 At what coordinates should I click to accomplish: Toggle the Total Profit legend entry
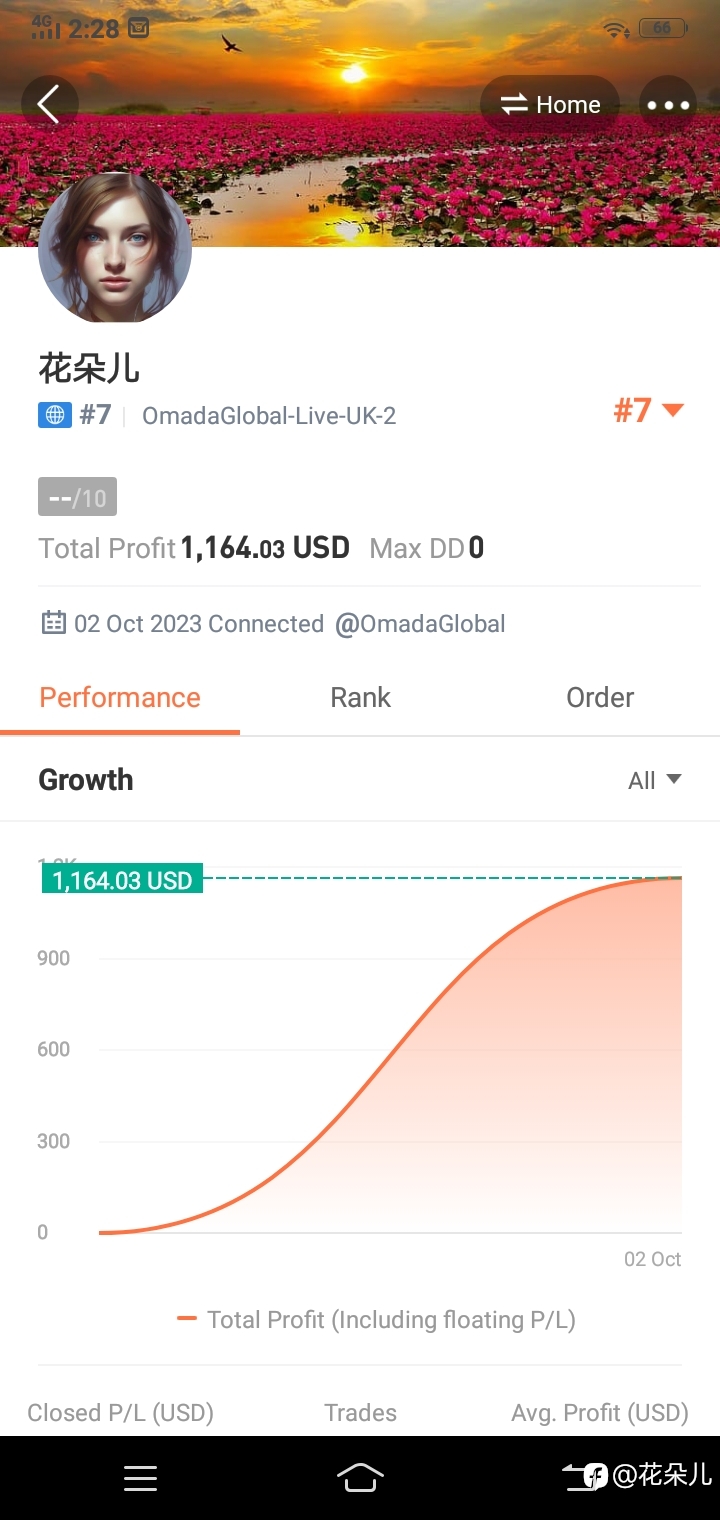point(376,1320)
